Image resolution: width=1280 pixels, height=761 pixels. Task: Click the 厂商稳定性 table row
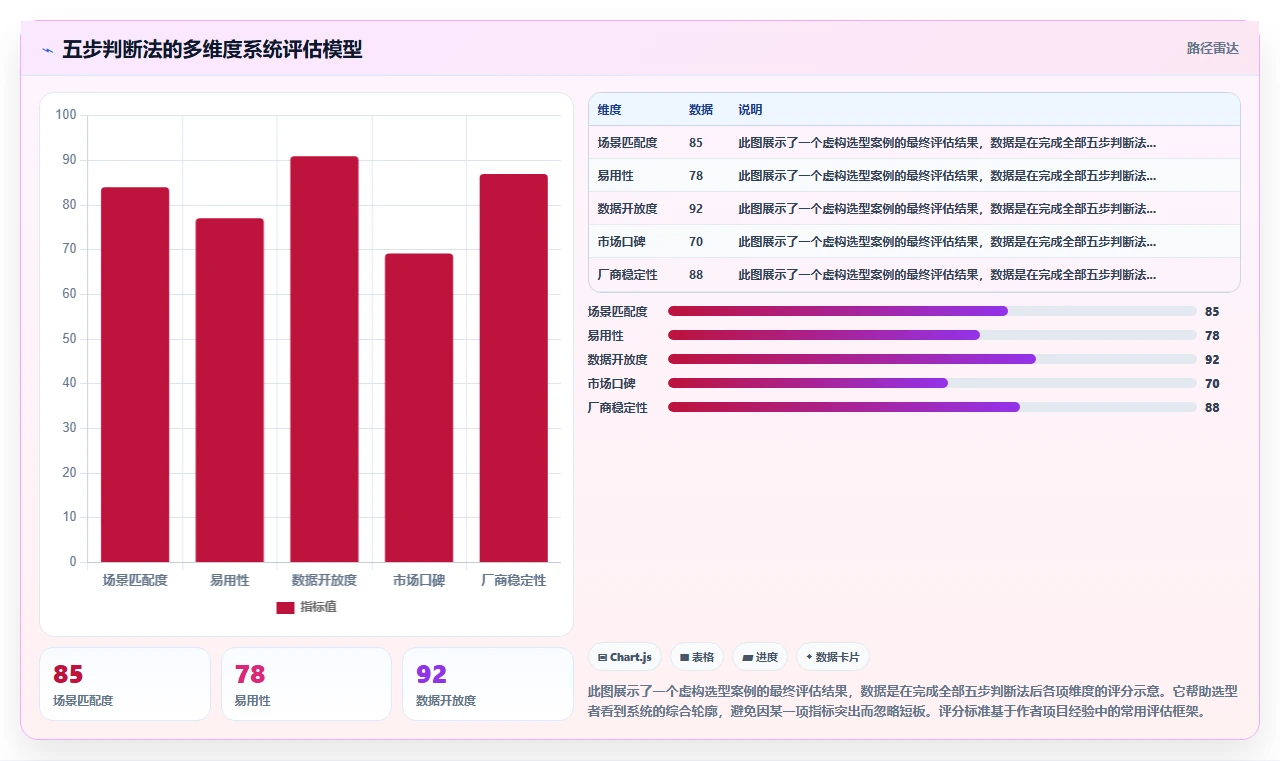[x=914, y=275]
